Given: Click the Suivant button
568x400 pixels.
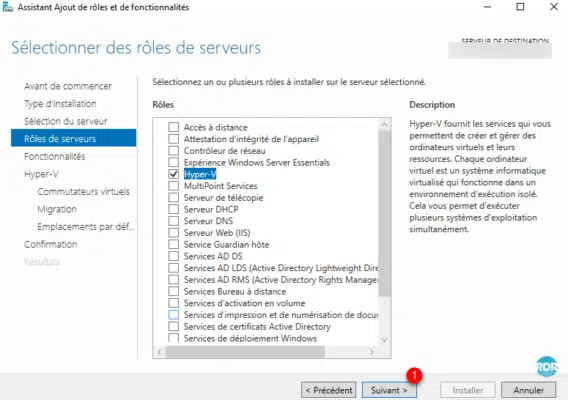Looking at the screenshot, I should pyautogui.click(x=389, y=390).
